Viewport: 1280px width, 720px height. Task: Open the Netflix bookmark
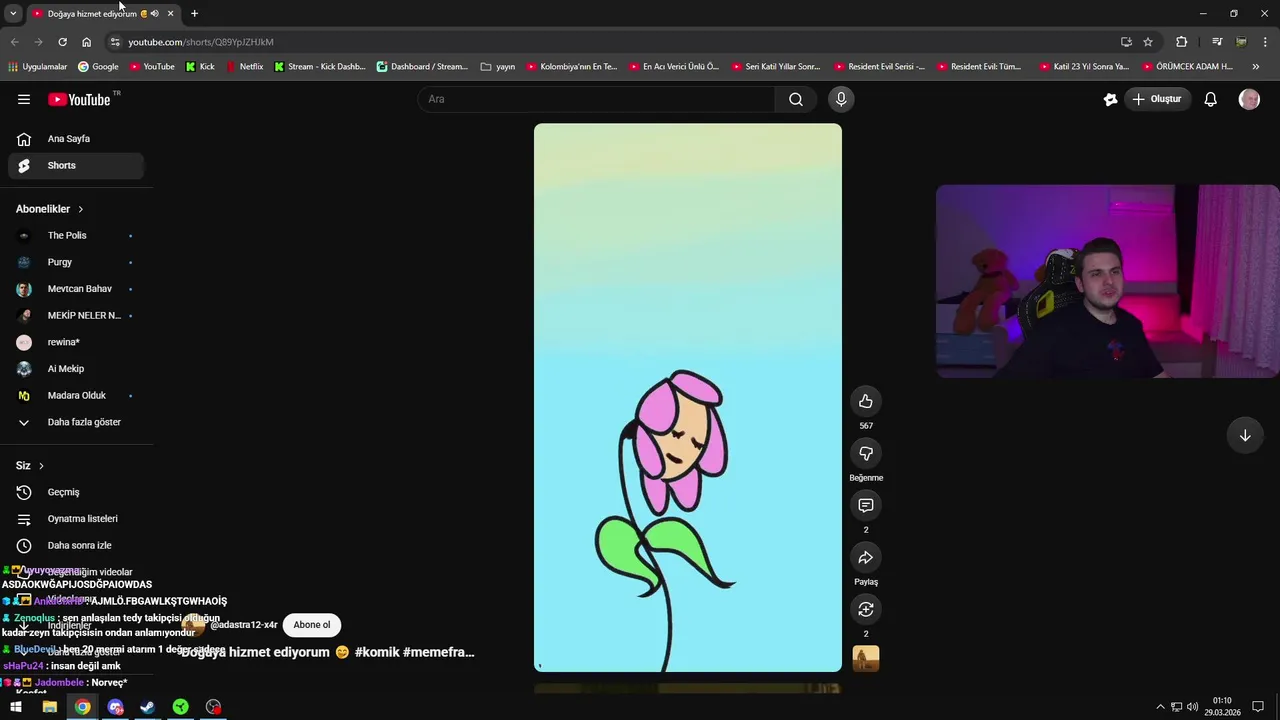[244, 67]
